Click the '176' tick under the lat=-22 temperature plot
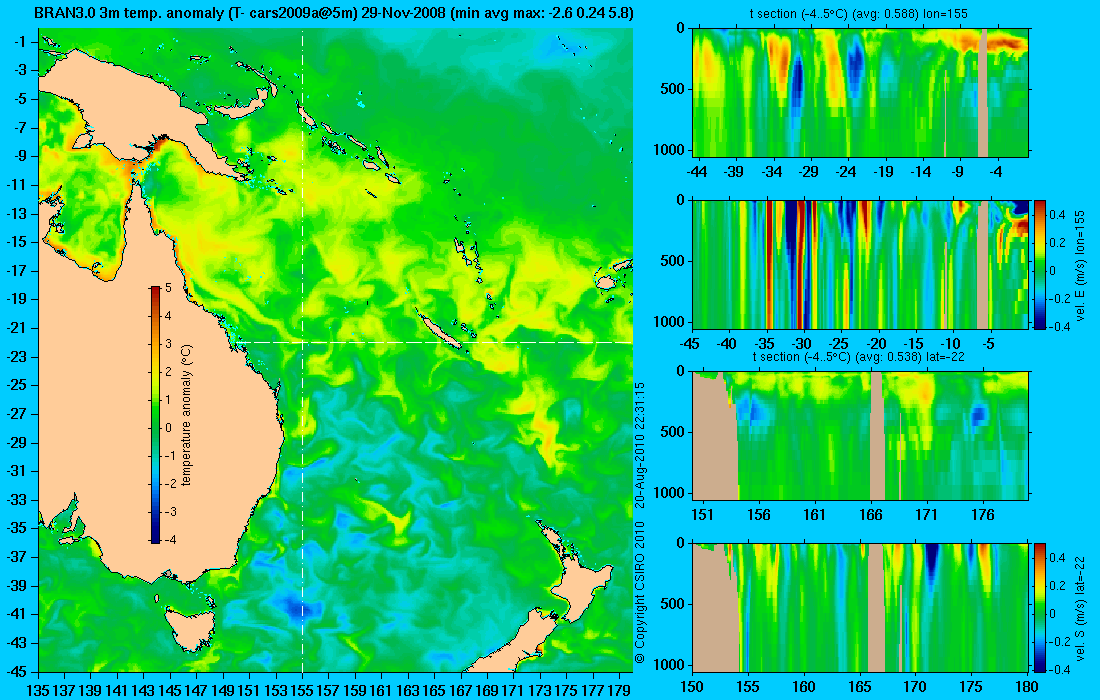The image size is (1100, 700). (x=983, y=515)
